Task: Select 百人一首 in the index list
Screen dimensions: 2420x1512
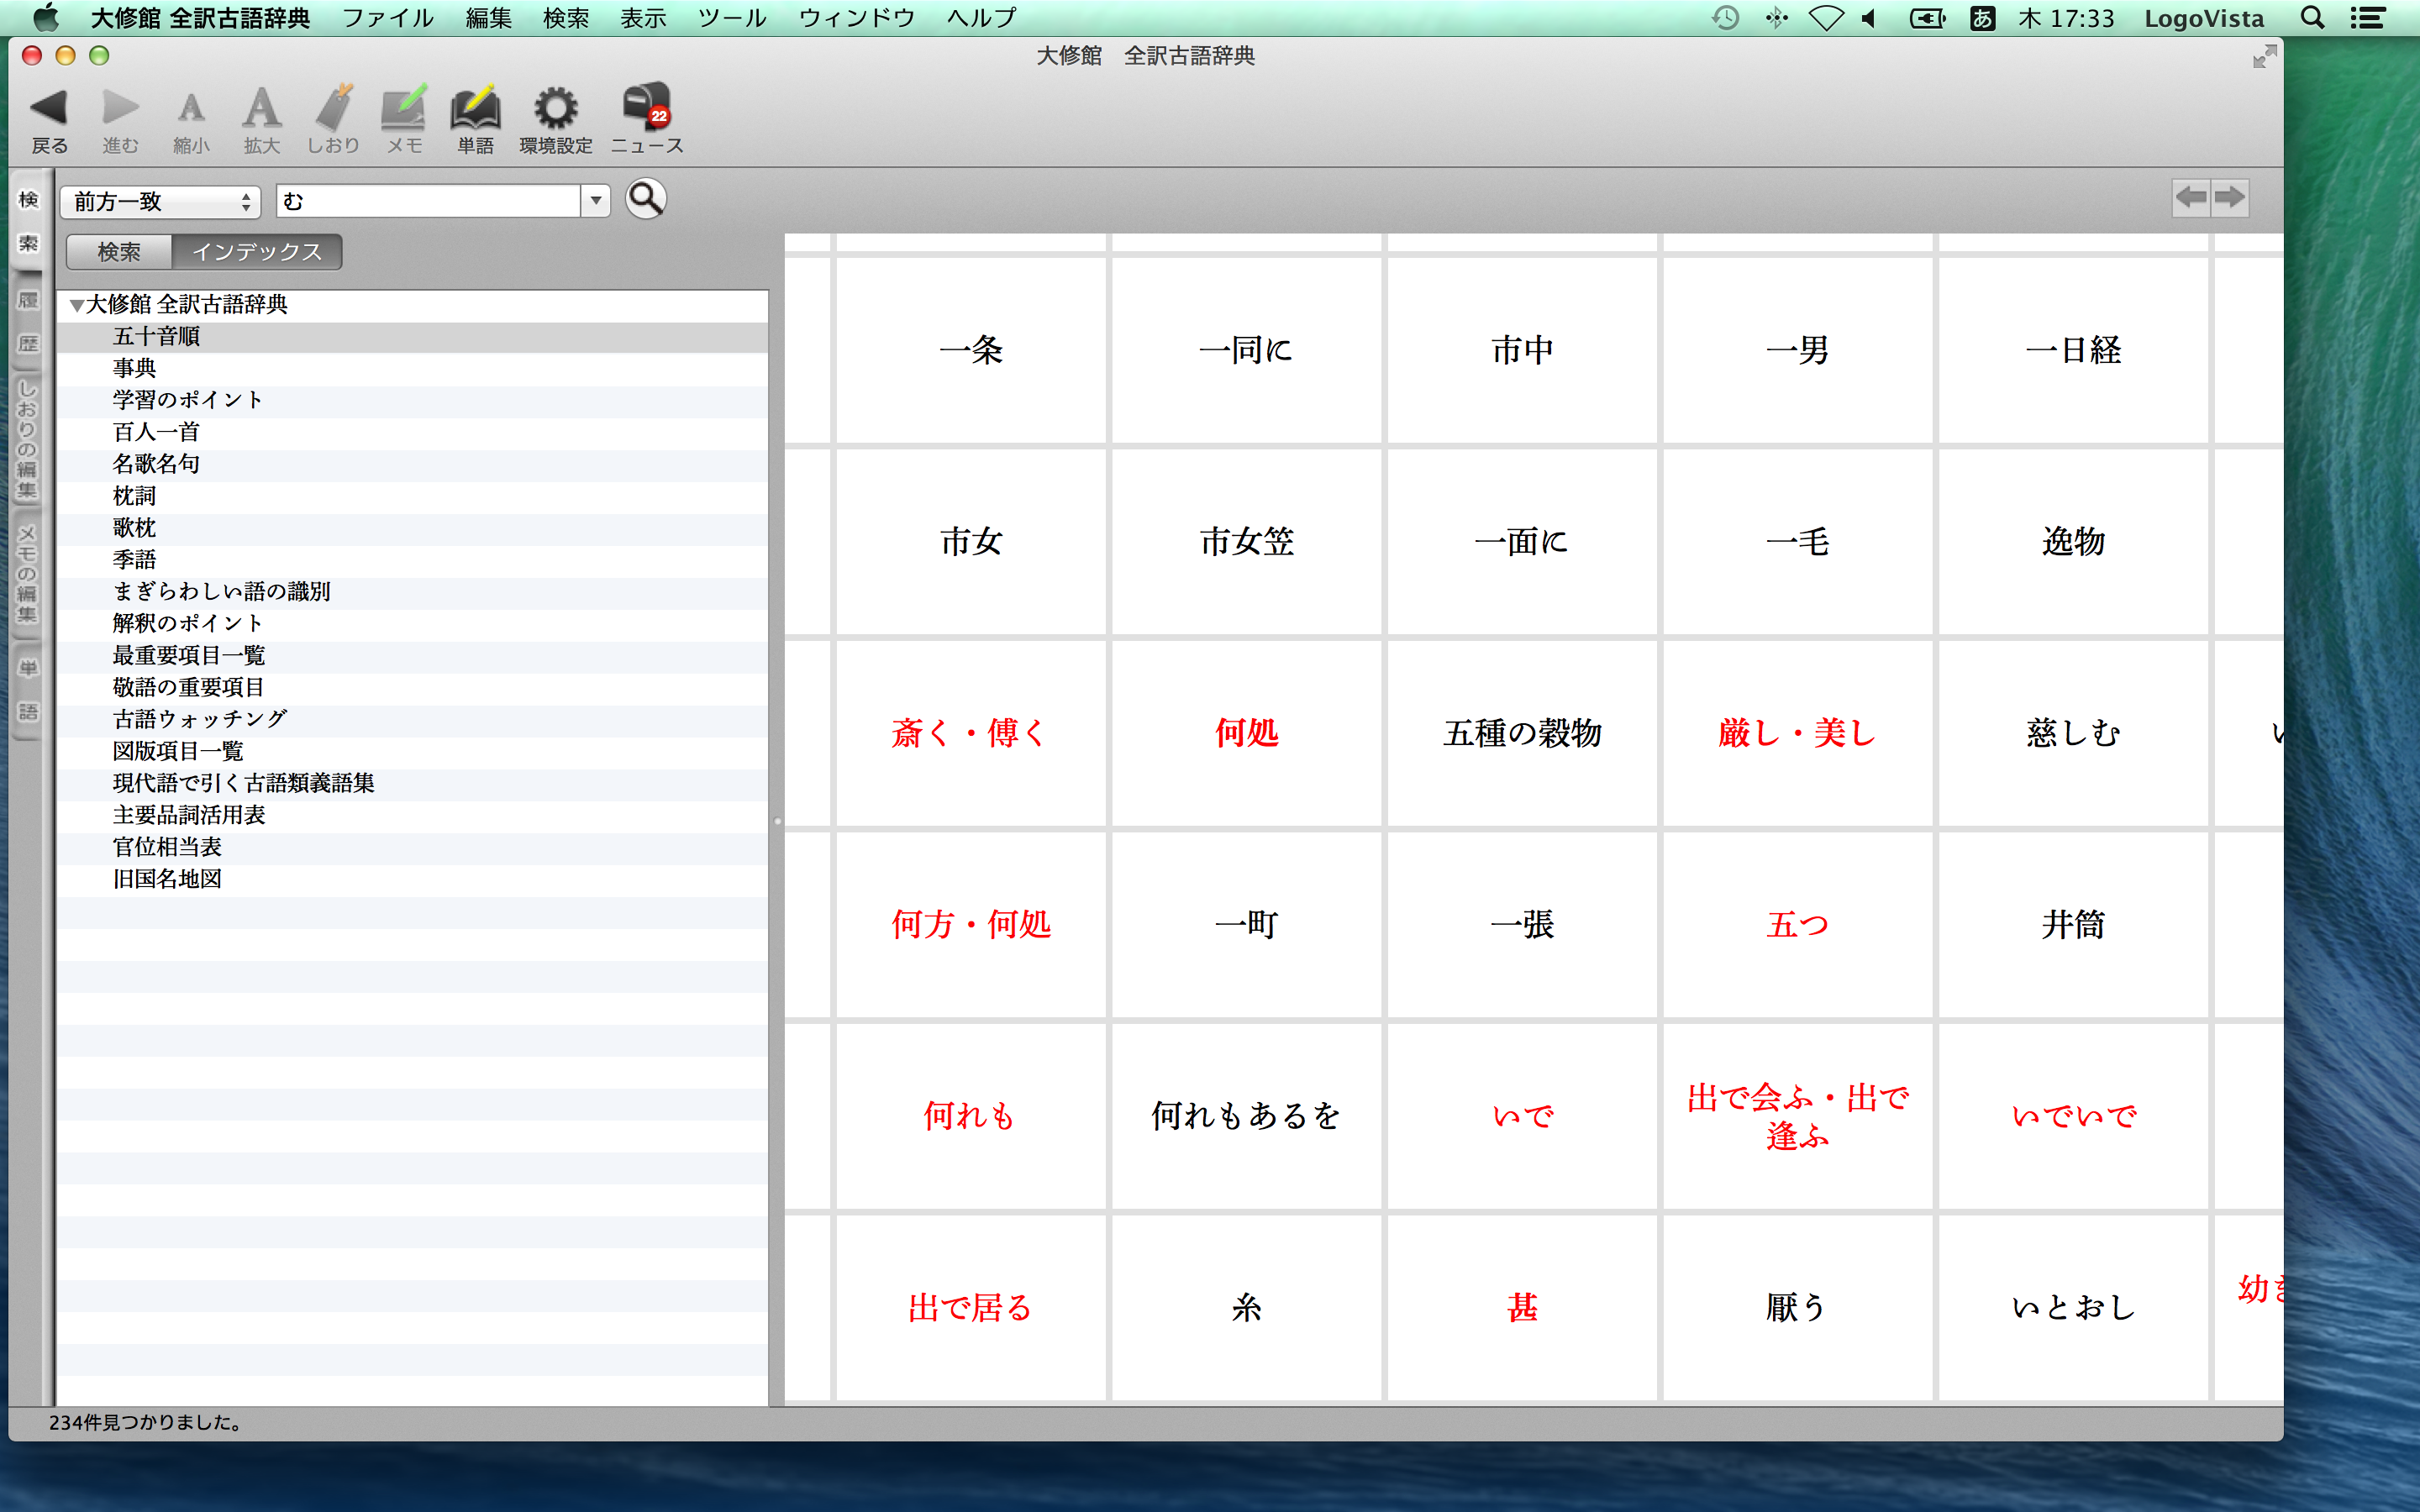Action: click(156, 432)
